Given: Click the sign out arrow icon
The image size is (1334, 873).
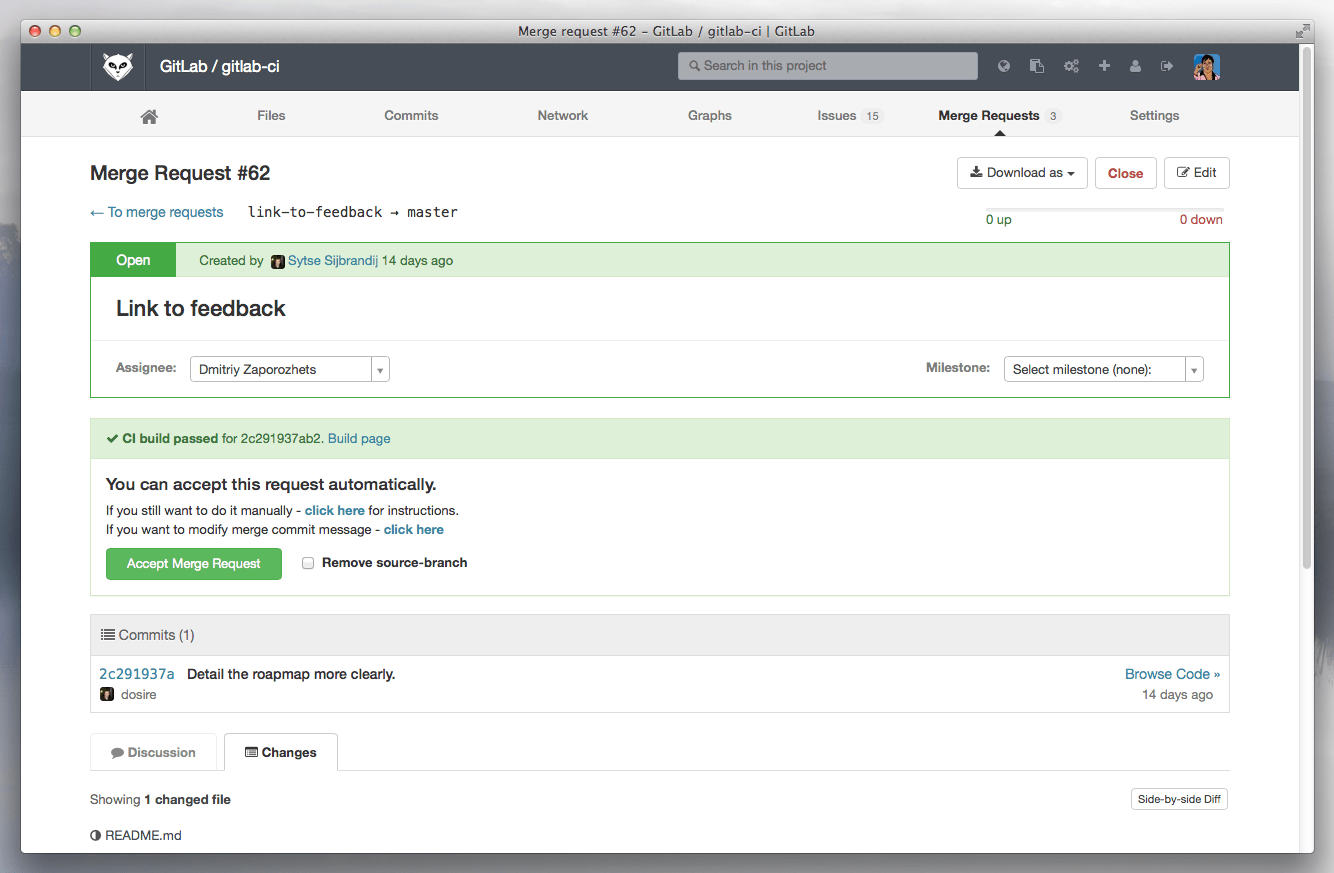Looking at the screenshot, I should [x=1166, y=66].
